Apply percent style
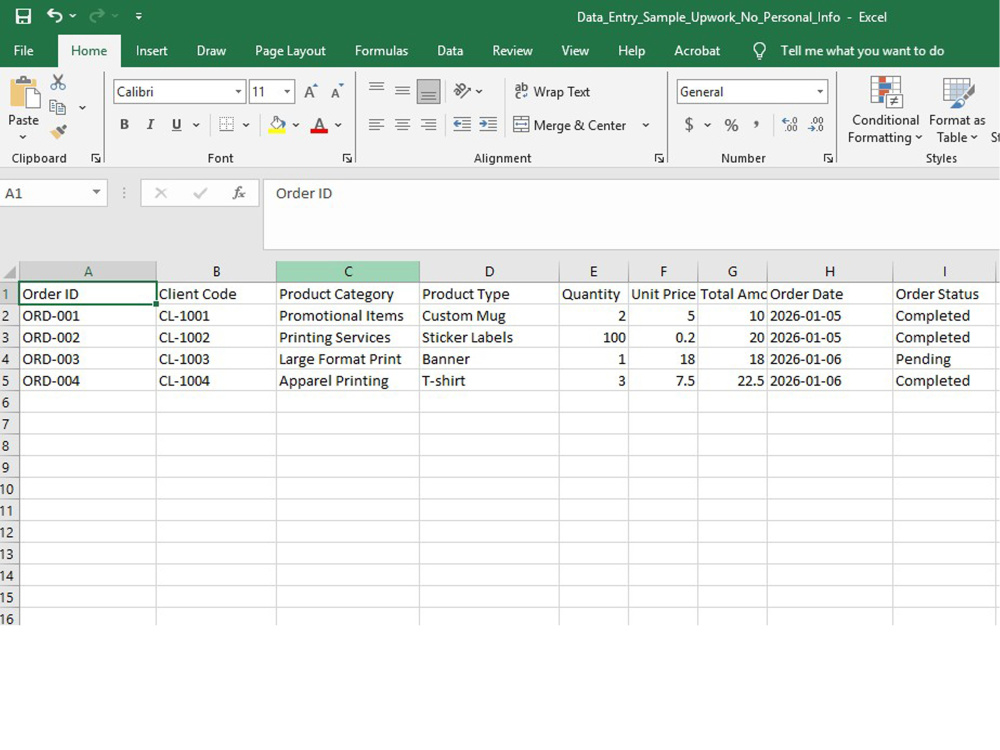The width and height of the screenshot is (1000, 750). coord(731,125)
